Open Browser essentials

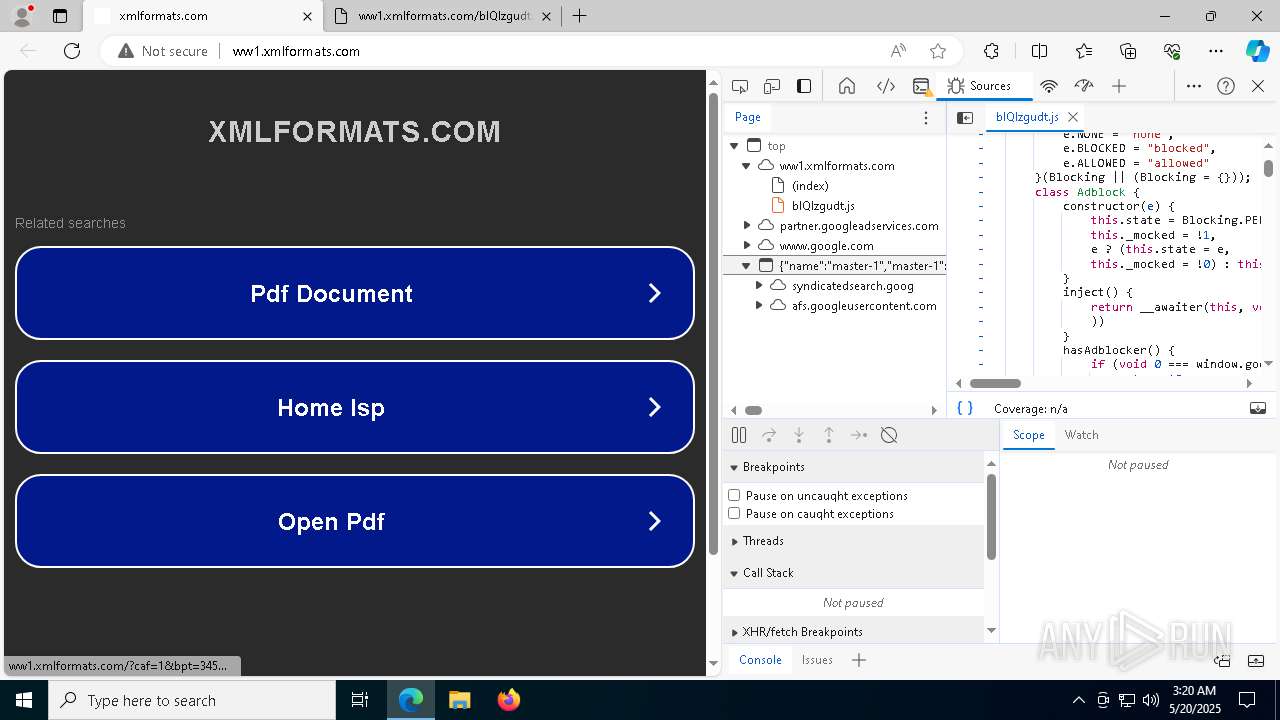click(x=1172, y=51)
